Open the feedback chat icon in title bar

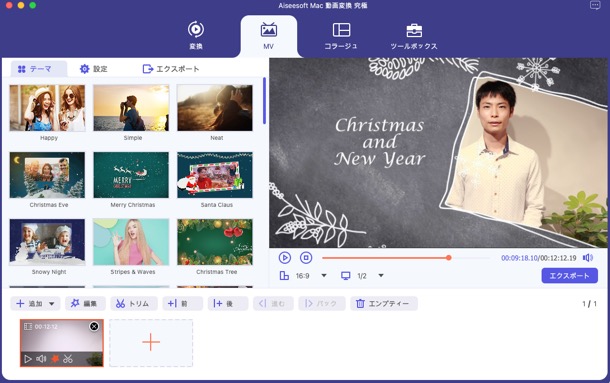point(595,5)
